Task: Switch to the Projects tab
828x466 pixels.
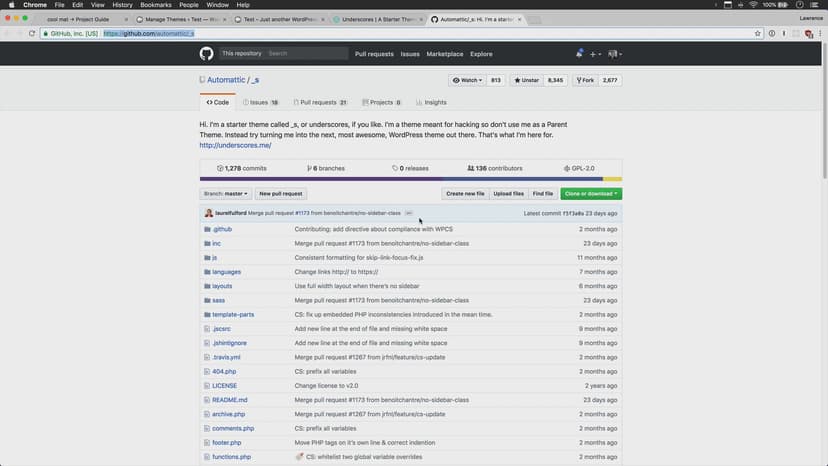Action: pyautogui.click(x=382, y=102)
